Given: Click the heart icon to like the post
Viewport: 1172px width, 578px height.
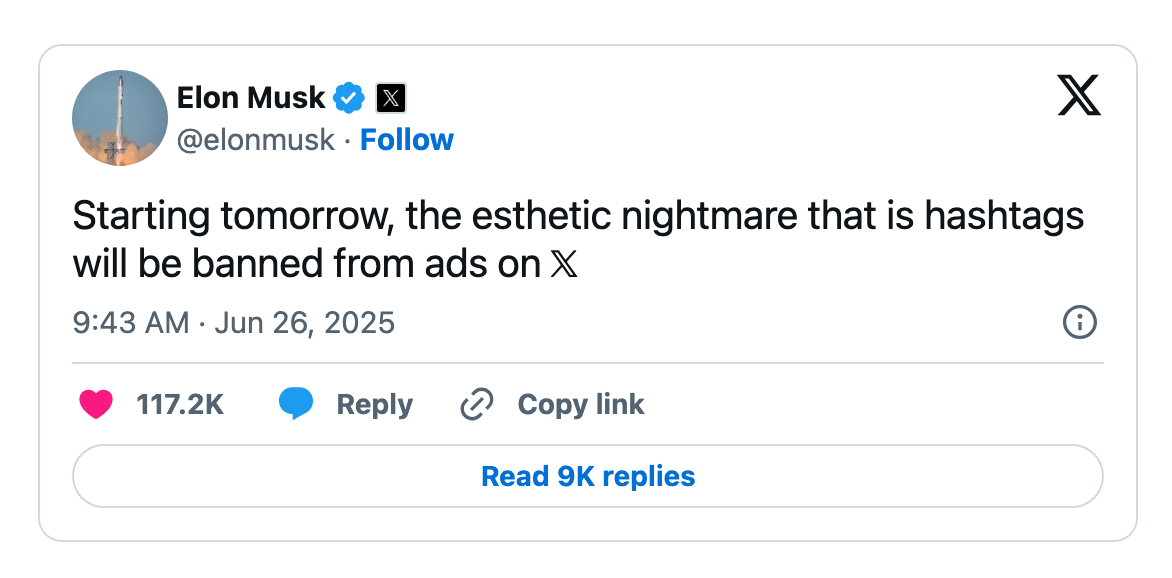Looking at the screenshot, I should 96,404.
